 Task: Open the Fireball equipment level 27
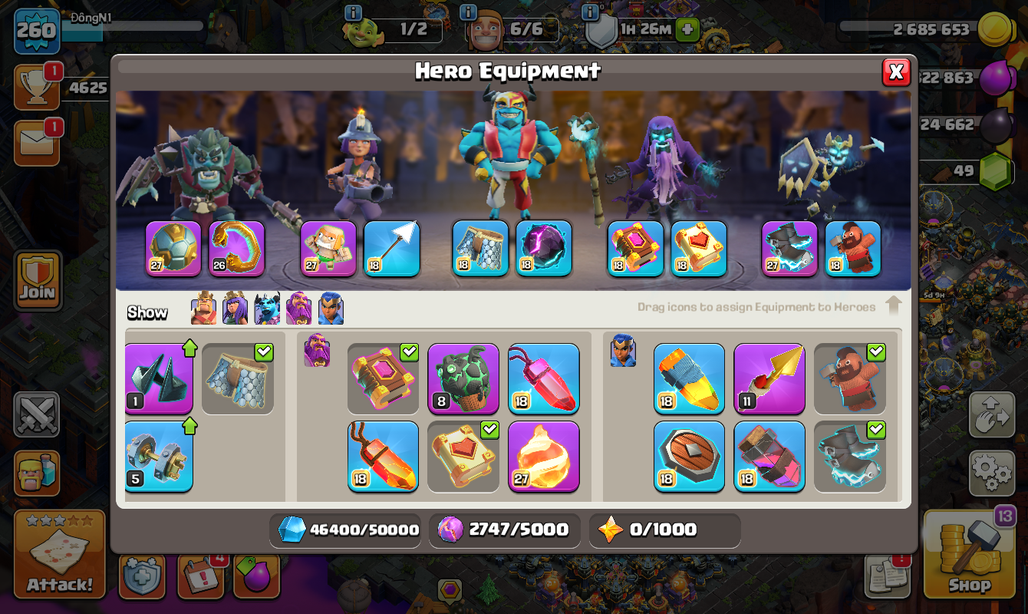click(544, 456)
